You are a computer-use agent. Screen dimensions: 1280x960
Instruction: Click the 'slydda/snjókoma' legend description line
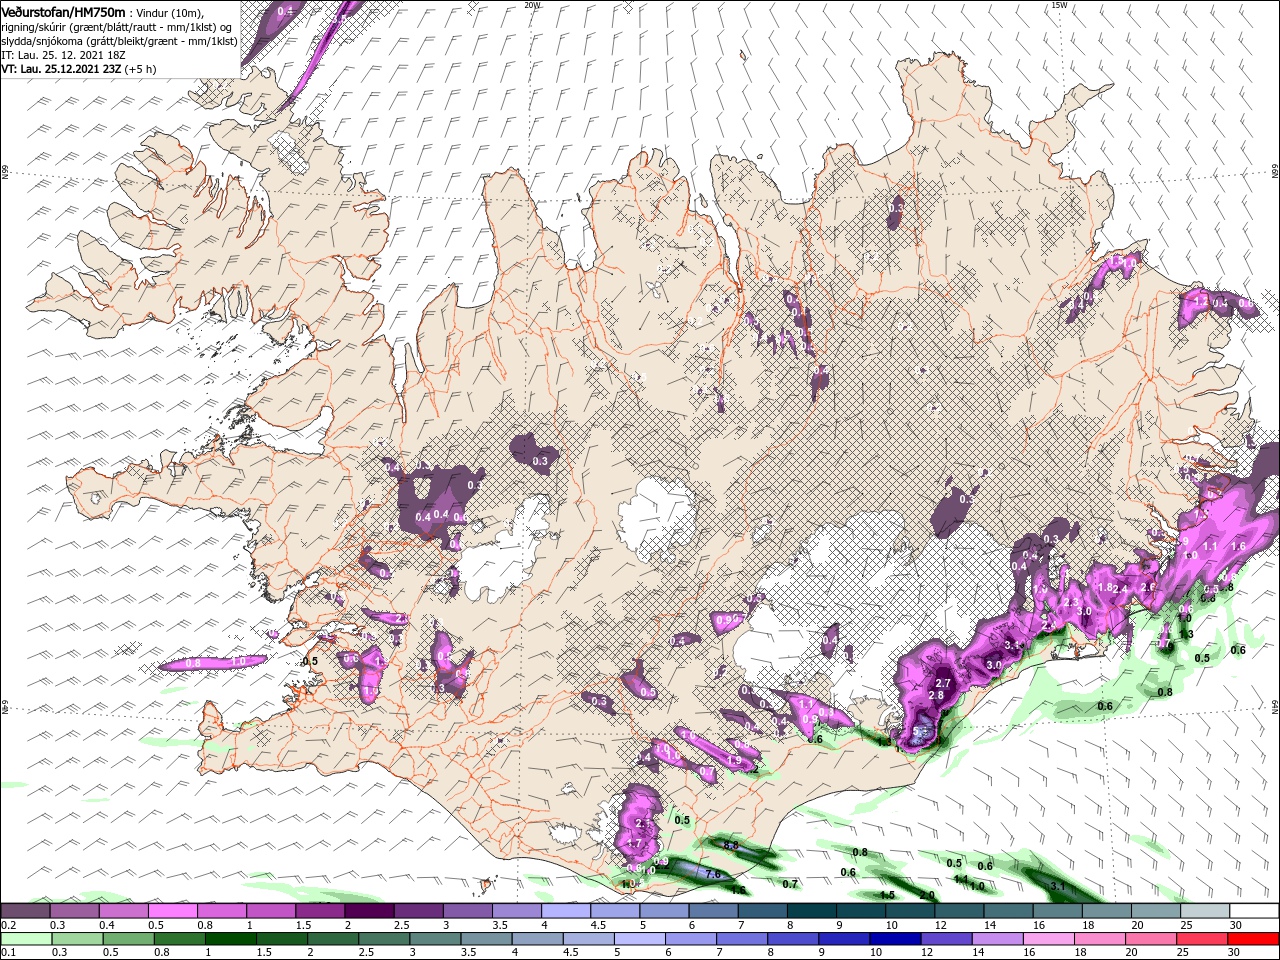coord(119,41)
